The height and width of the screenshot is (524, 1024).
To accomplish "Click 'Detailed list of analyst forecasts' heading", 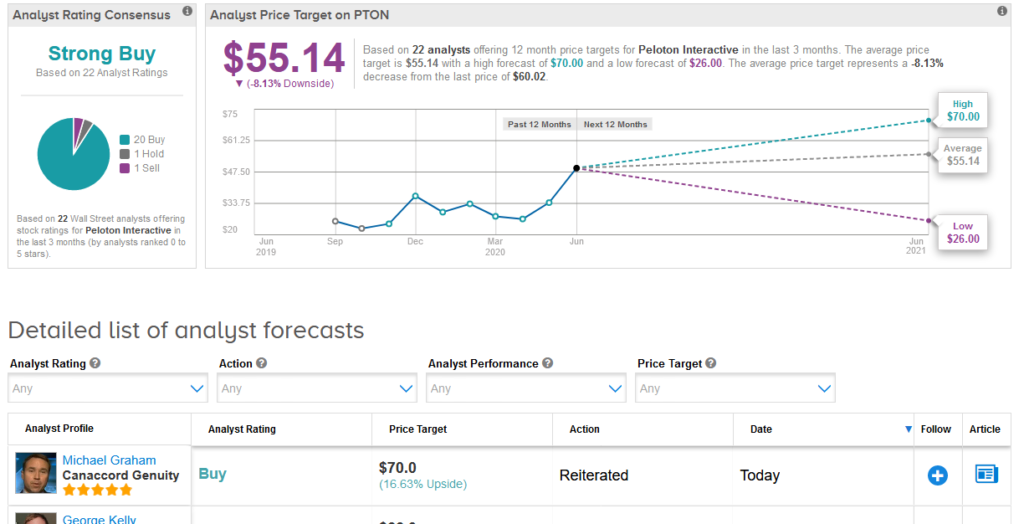I will (186, 331).
